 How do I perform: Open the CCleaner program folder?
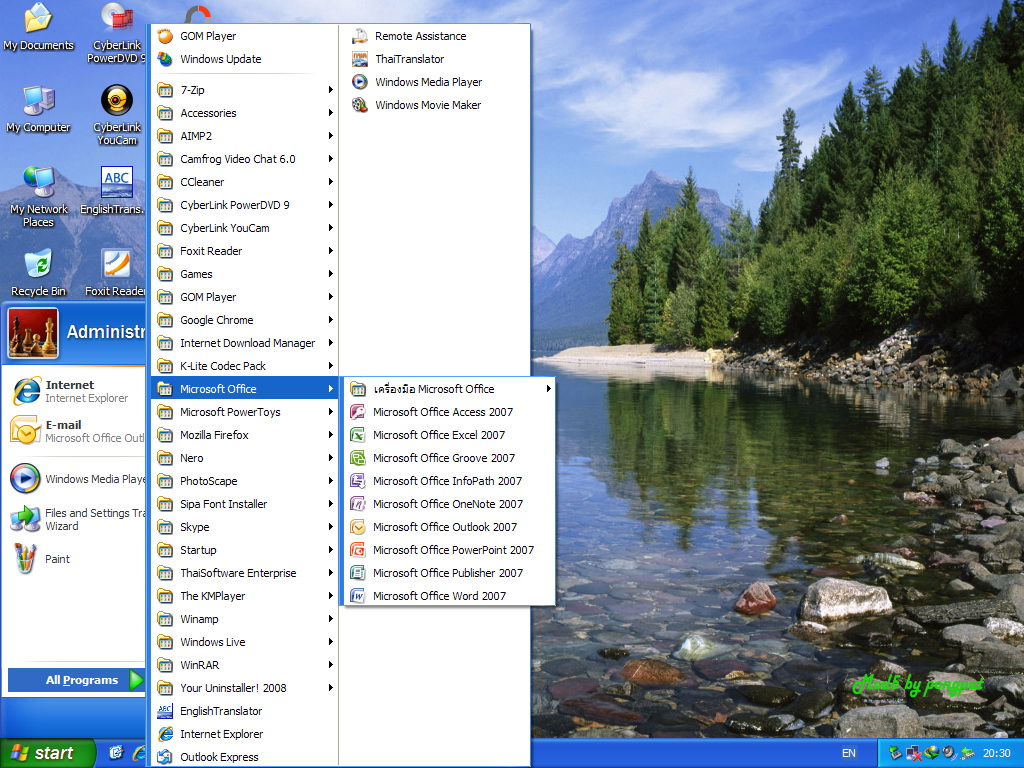coord(245,182)
